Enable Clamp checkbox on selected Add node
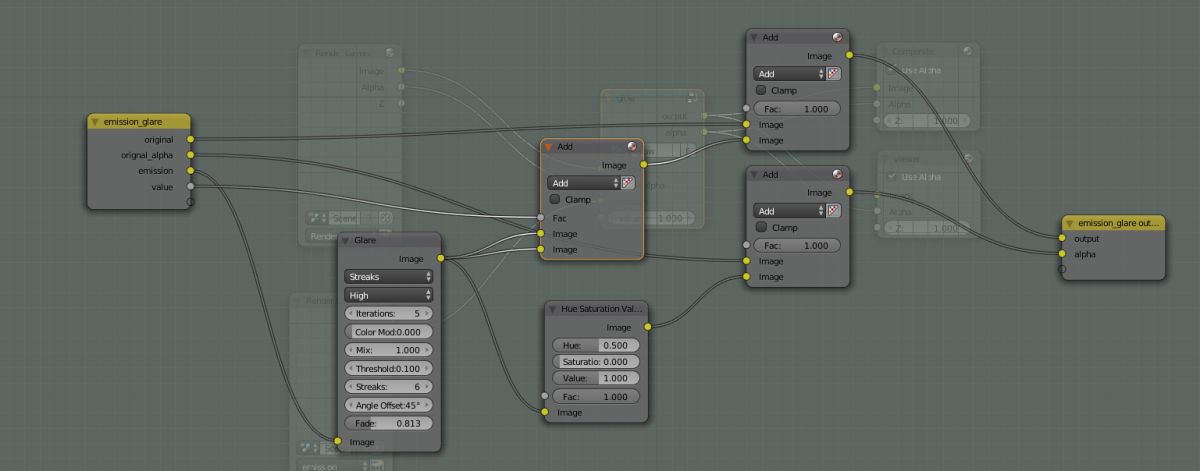 555,199
